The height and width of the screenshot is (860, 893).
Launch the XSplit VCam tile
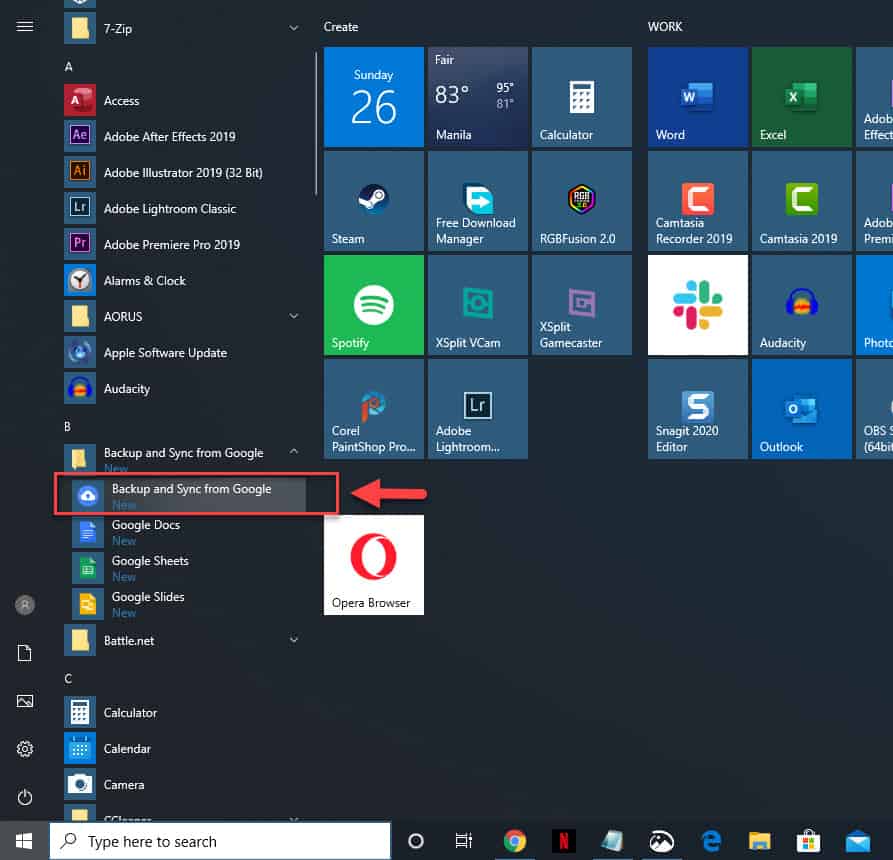(478, 305)
